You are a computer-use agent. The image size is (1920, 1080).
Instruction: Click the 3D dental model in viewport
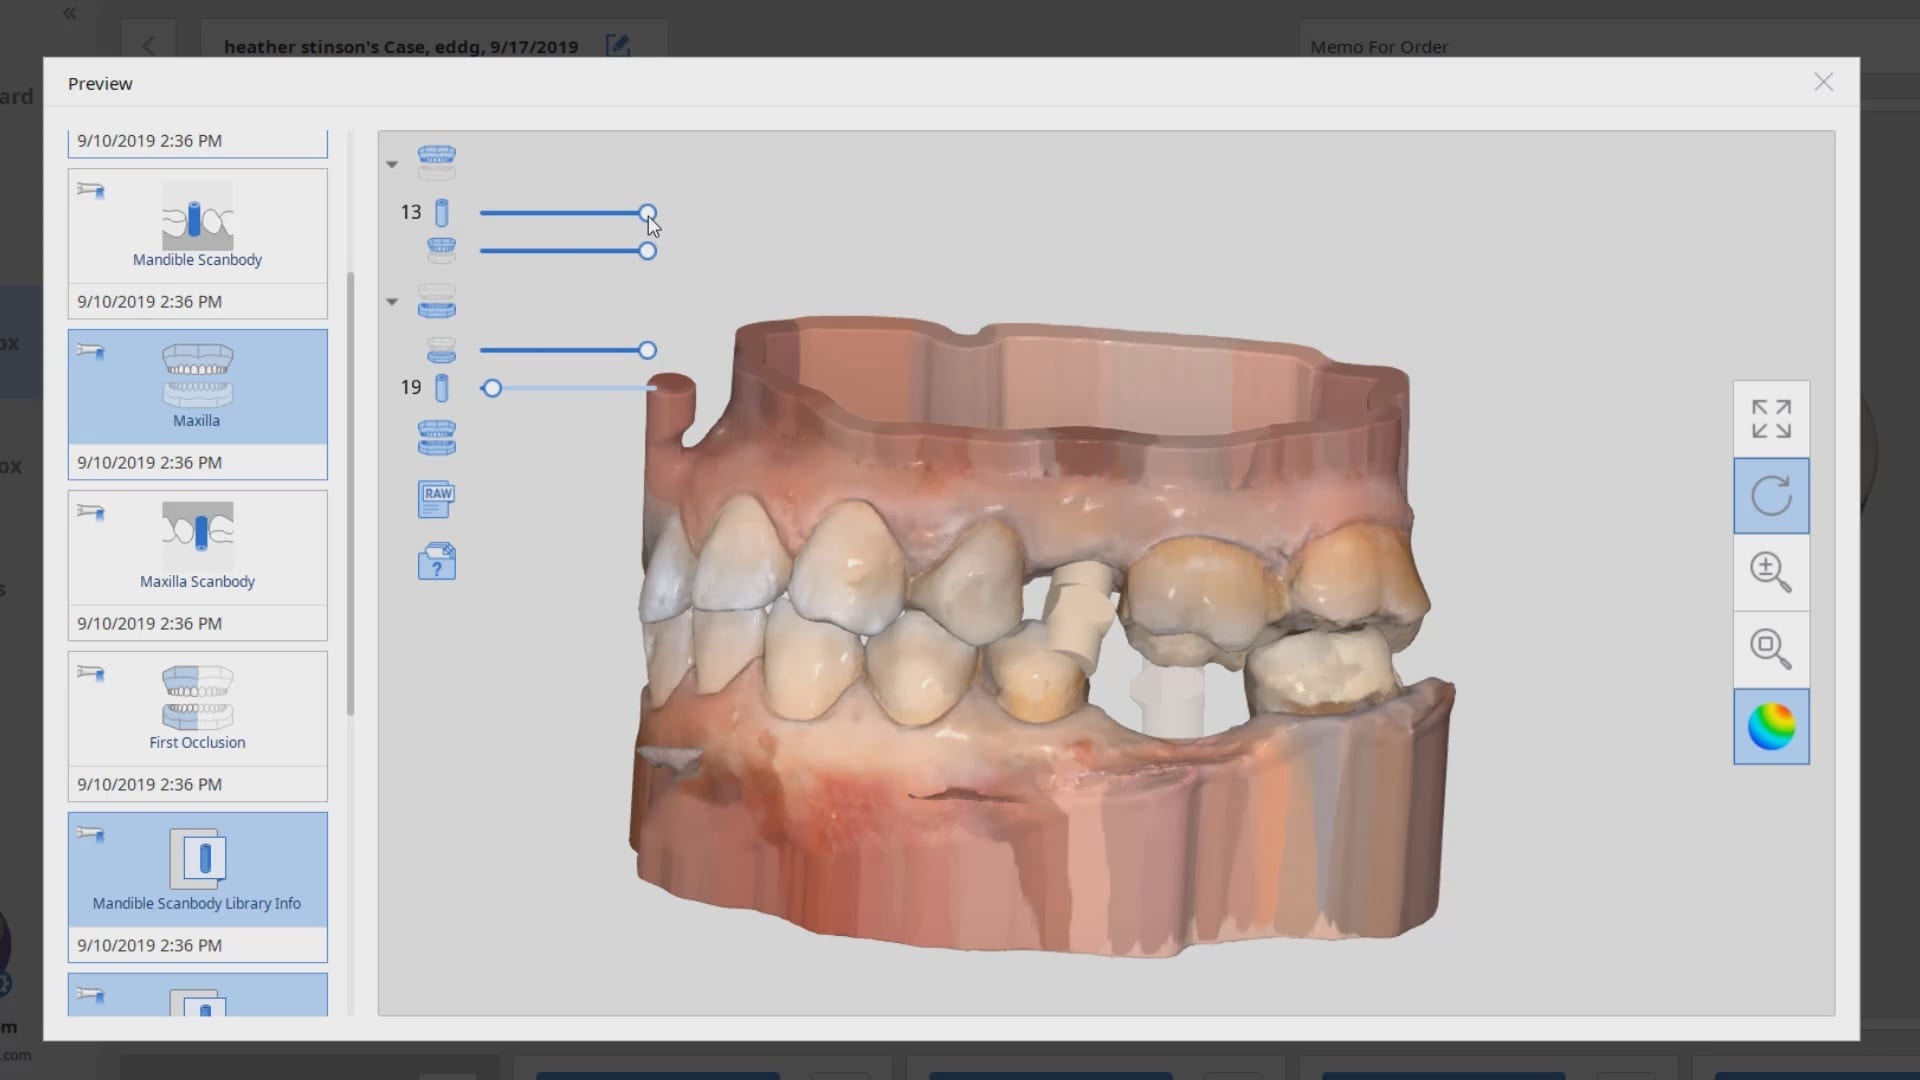[1040, 635]
